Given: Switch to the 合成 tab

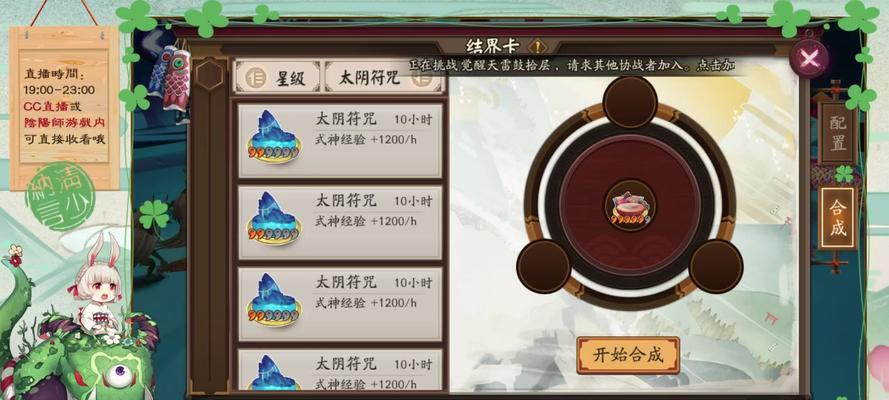Looking at the screenshot, I should [837, 218].
